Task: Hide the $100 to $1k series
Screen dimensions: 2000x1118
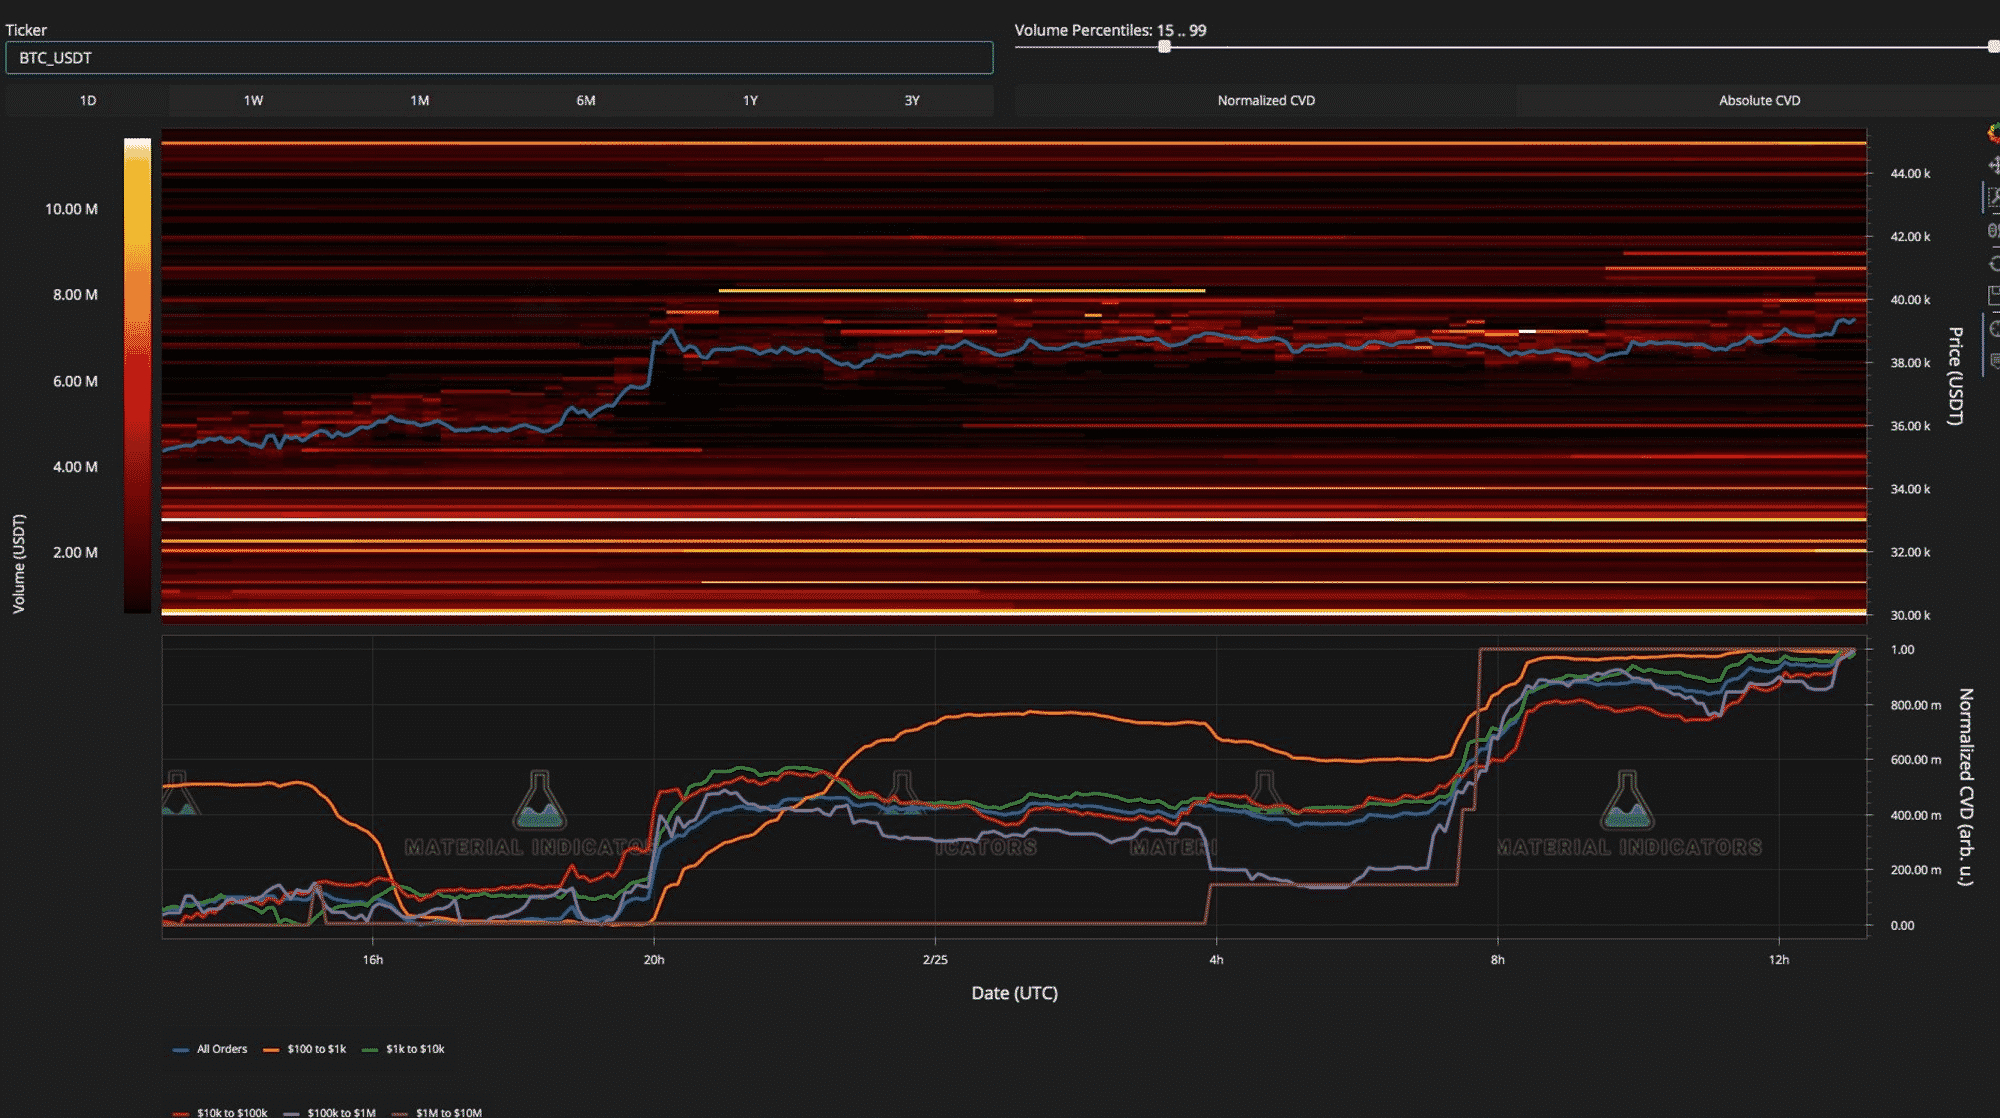Action: click(x=305, y=1049)
